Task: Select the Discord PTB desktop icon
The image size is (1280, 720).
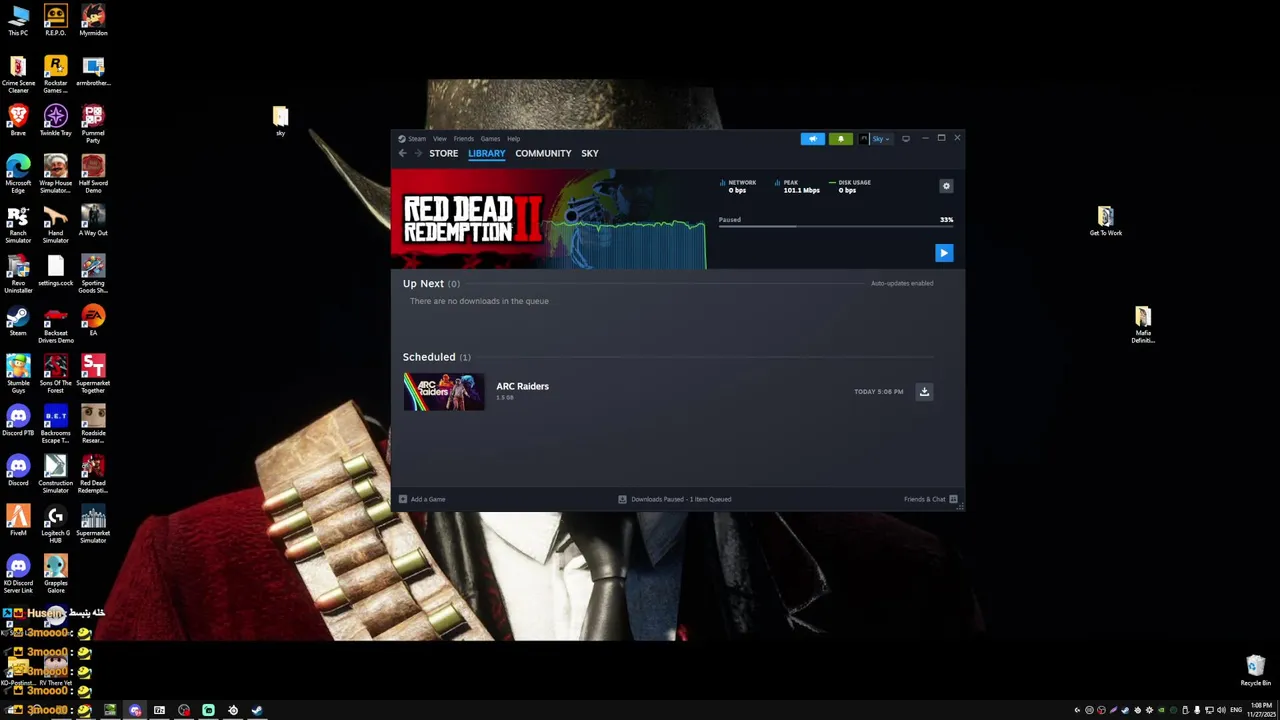Action: pyautogui.click(x=18, y=420)
